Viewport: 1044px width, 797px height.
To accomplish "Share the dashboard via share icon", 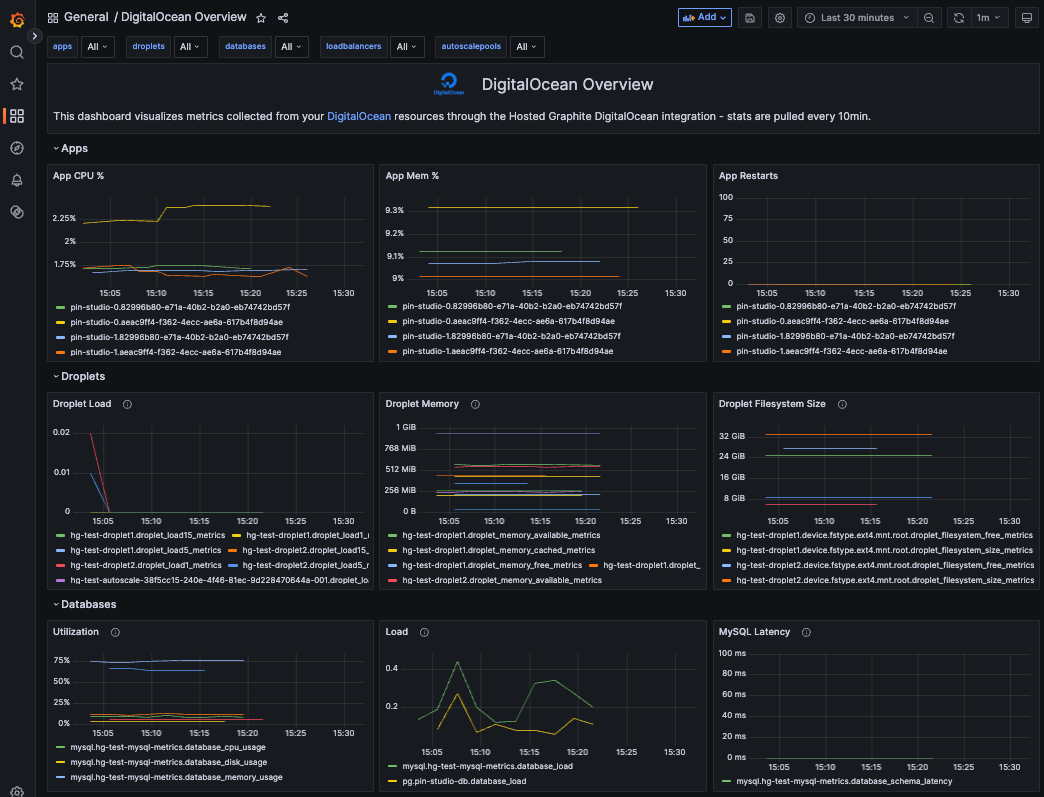I will click(x=283, y=18).
